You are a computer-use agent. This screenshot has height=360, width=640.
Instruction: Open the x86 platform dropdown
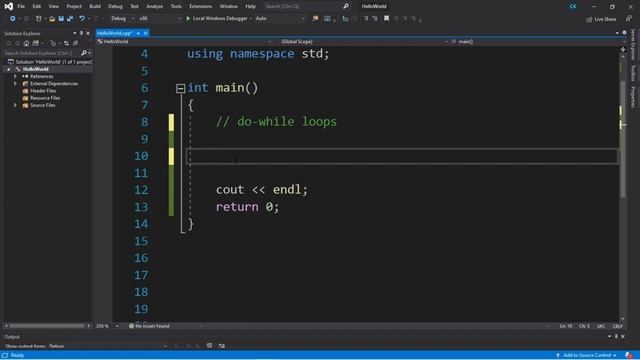[x=160, y=18]
